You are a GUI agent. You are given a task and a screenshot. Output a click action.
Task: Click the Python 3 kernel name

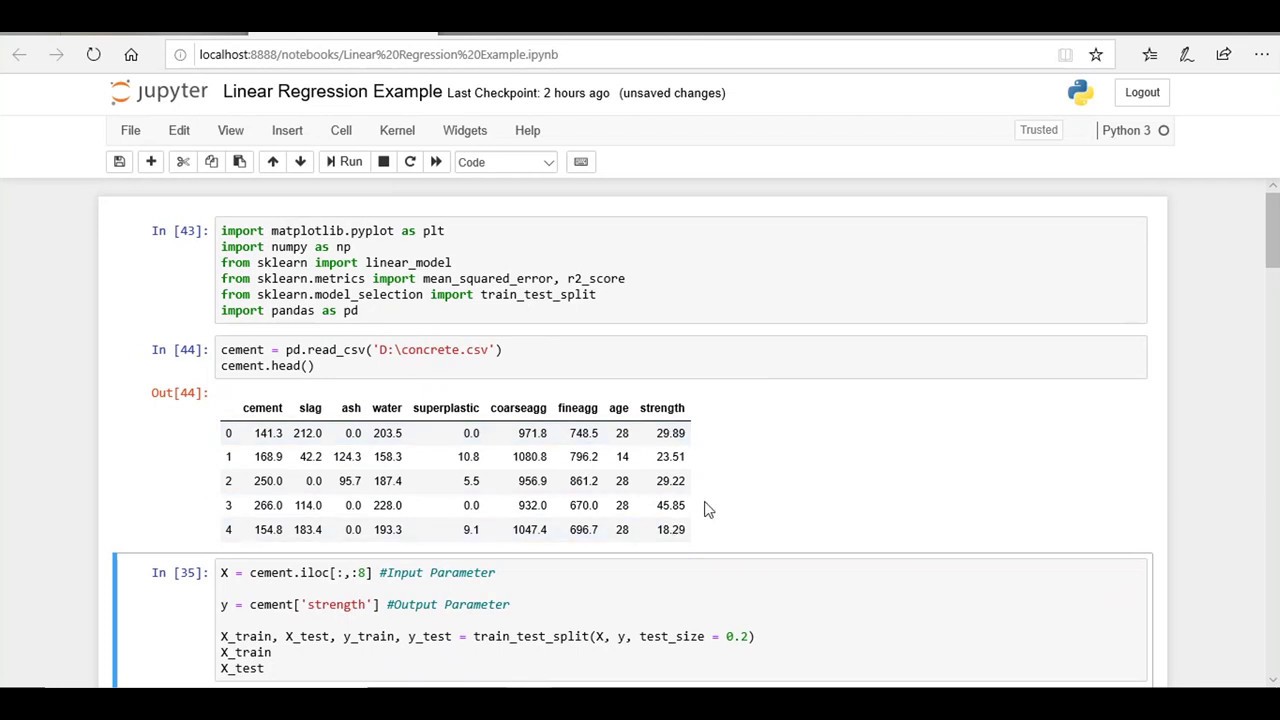(x=1127, y=130)
